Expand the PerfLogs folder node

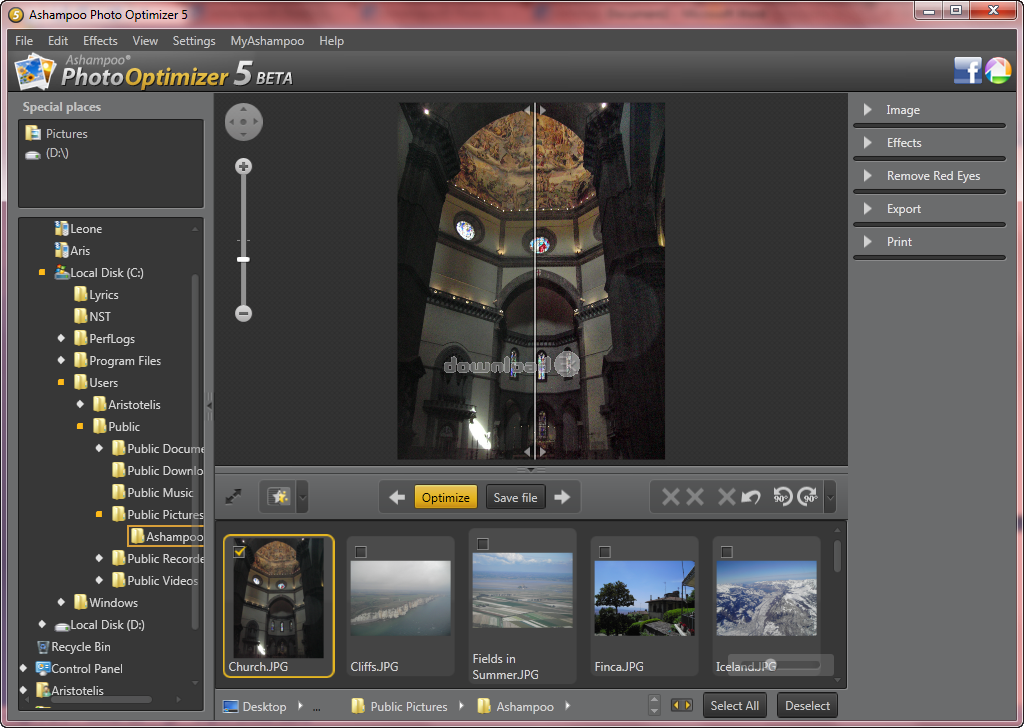pos(61,338)
